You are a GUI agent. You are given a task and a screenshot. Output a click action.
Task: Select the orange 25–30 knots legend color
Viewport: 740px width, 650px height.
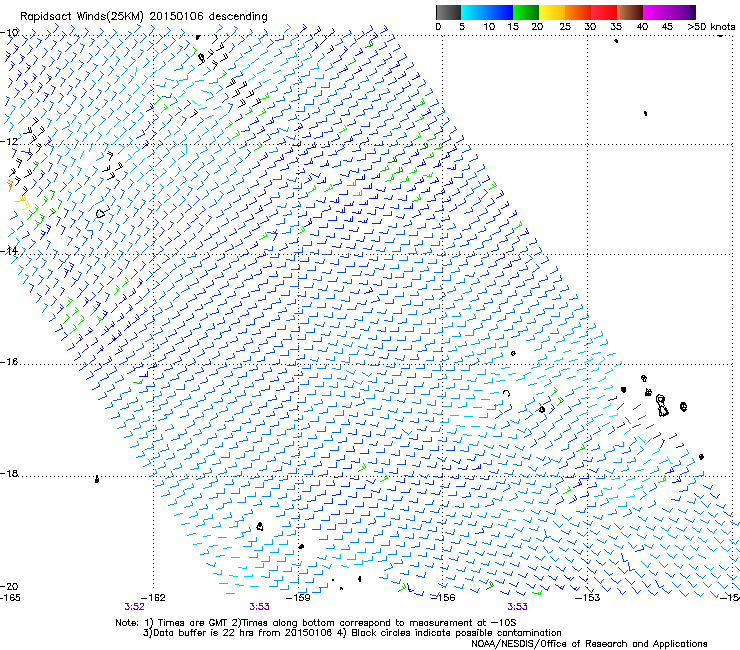(578, 12)
